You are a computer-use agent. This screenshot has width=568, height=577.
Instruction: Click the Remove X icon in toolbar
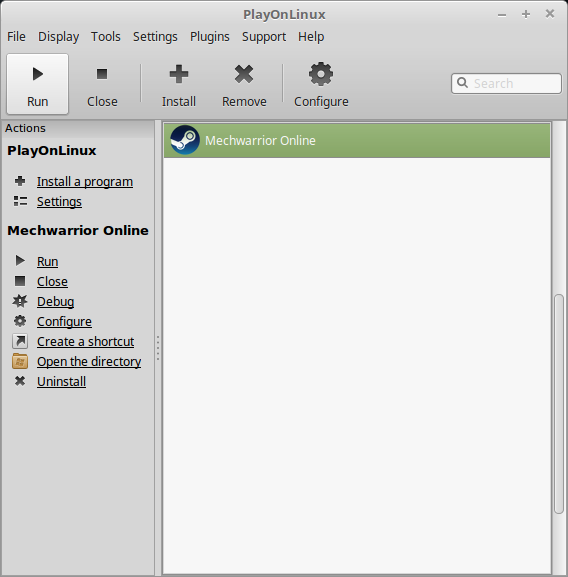click(244, 74)
